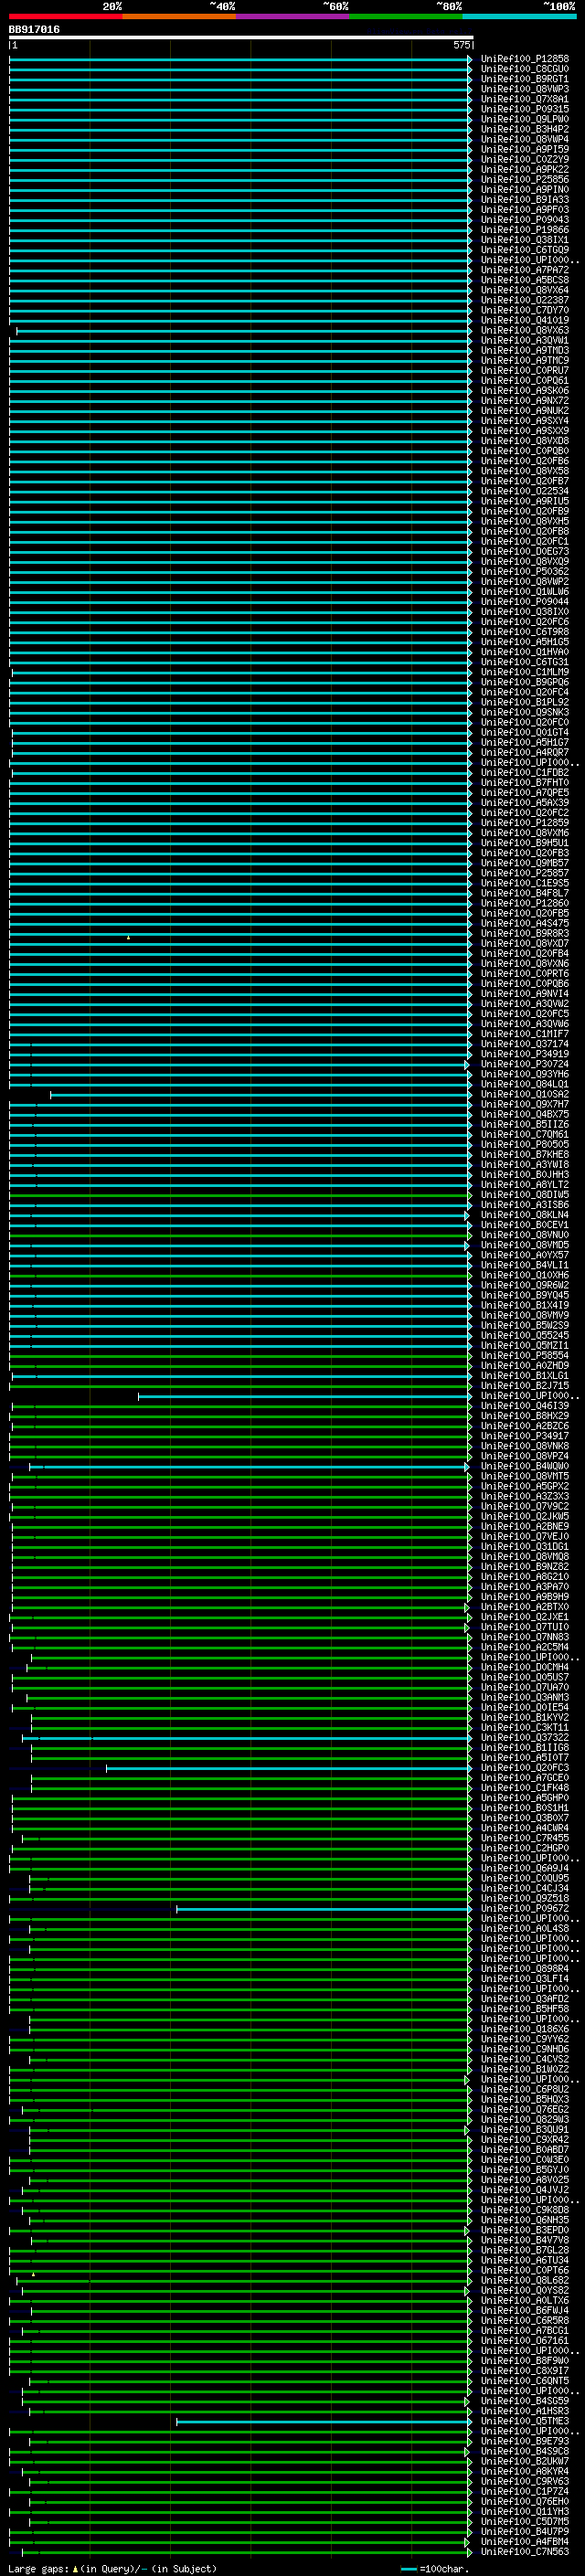
Task: Select the UniRef100_Q5TME3 hit label
Action: [525, 2421]
